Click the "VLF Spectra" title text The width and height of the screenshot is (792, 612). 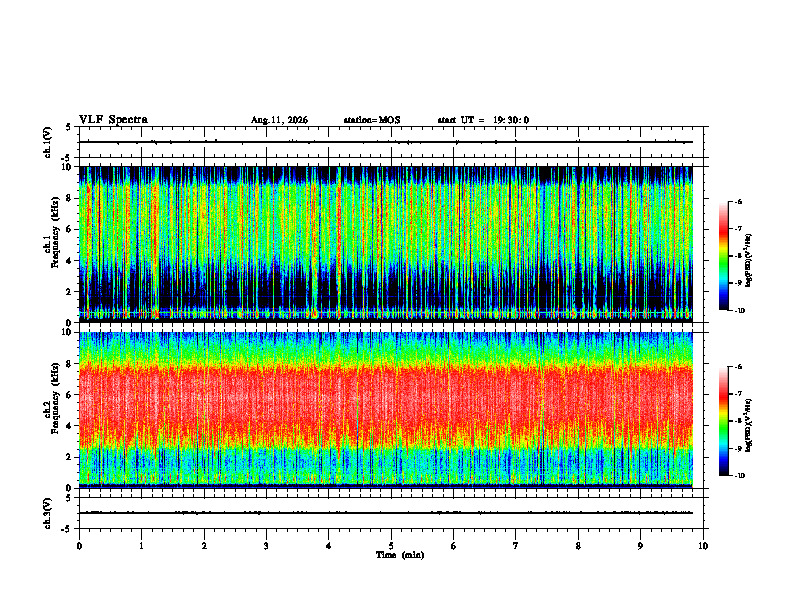coord(113,119)
